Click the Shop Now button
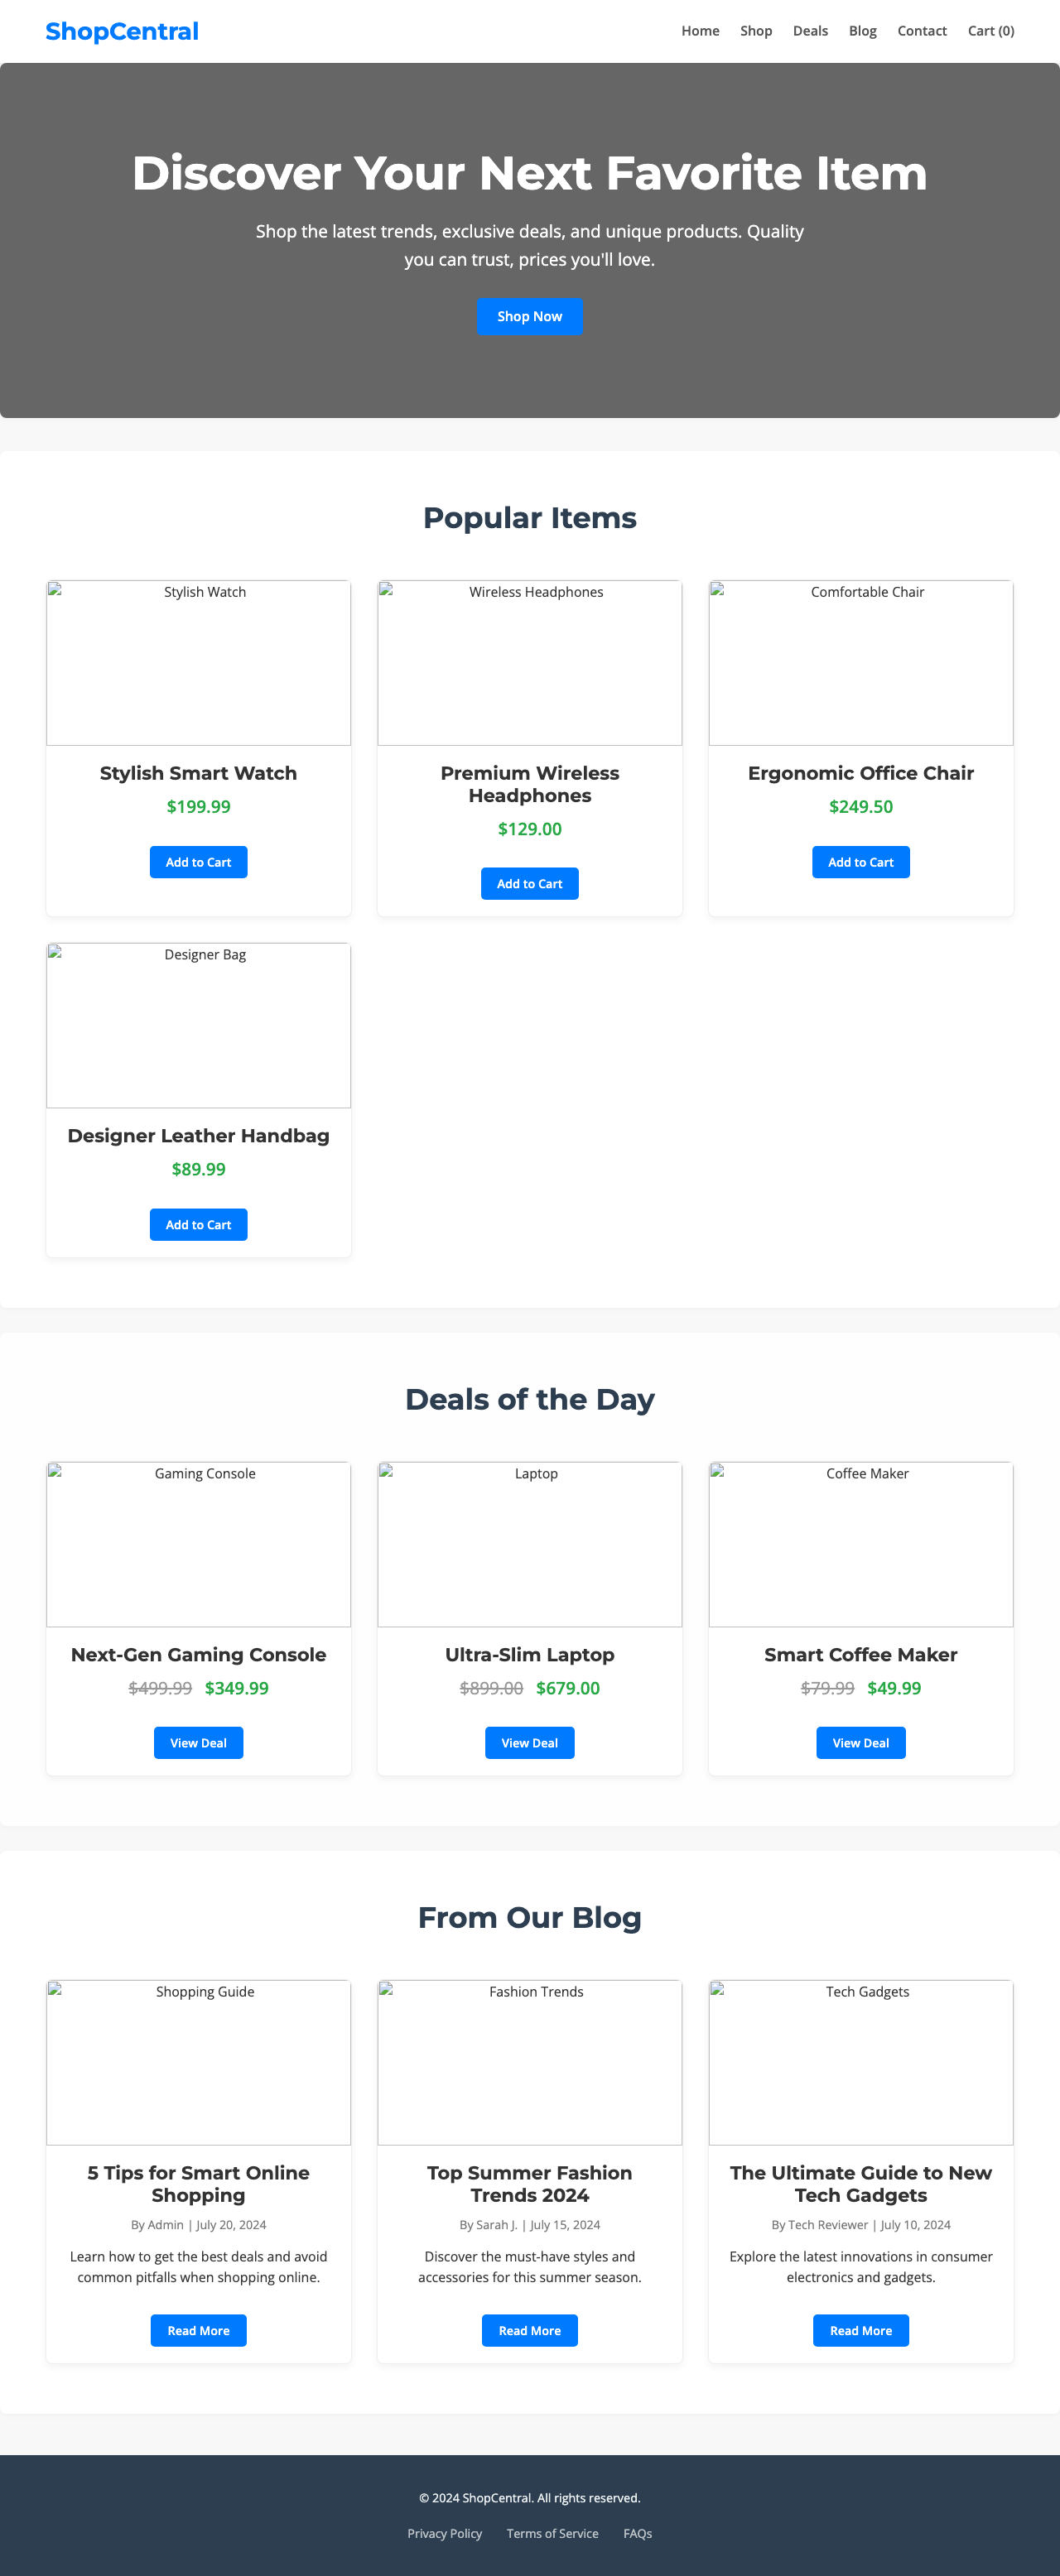Image resolution: width=1060 pixels, height=2576 pixels. tap(530, 316)
